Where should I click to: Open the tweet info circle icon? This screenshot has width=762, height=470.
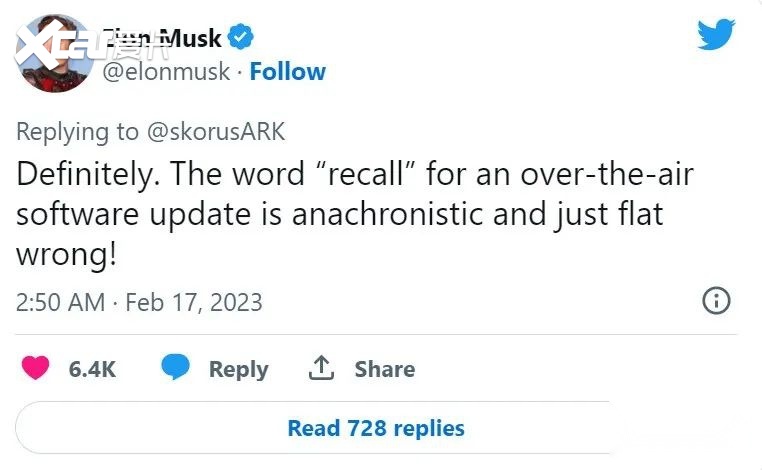click(x=717, y=300)
